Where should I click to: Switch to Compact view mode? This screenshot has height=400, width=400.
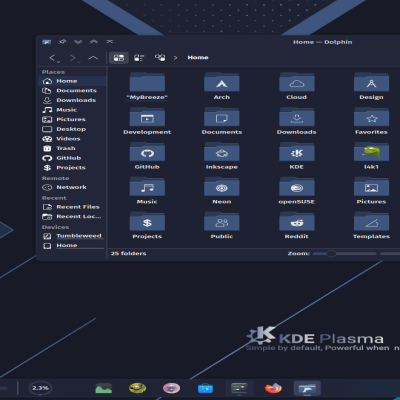(139, 58)
